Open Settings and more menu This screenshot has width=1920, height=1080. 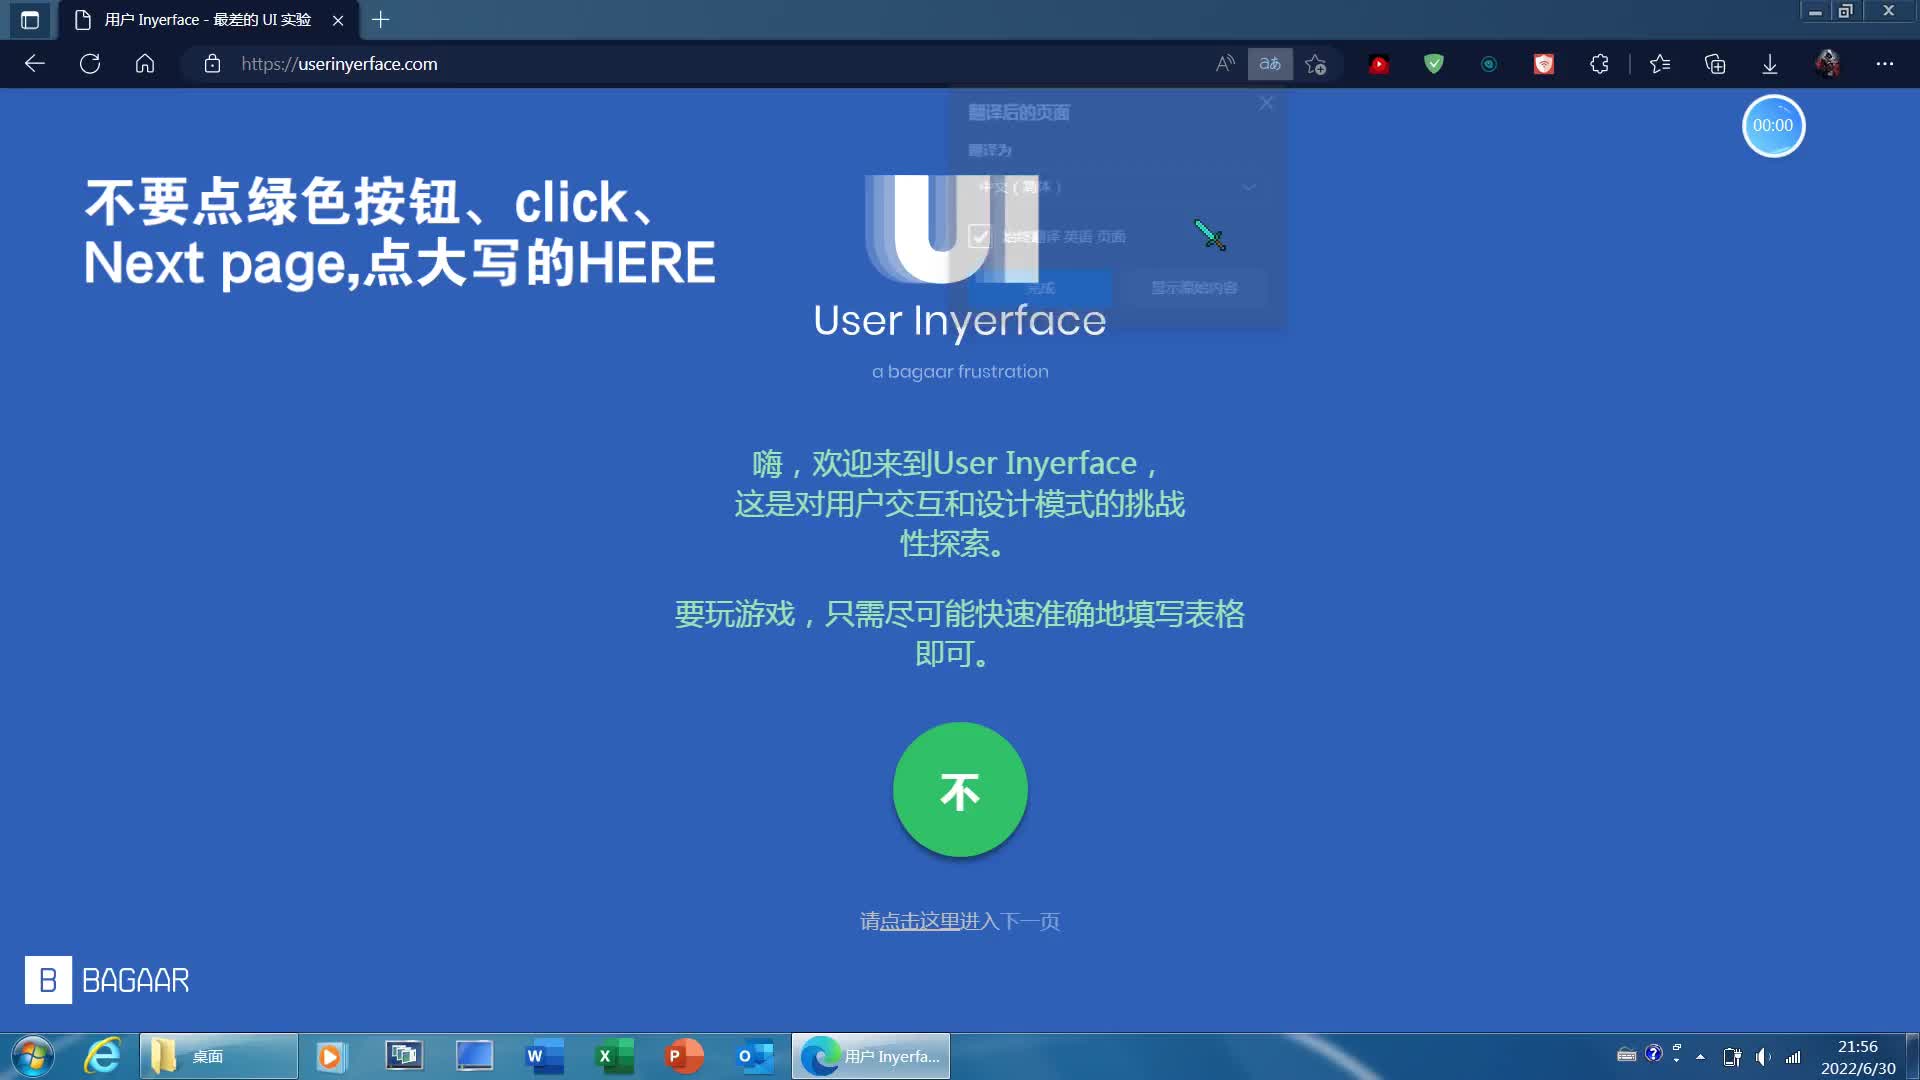tap(1885, 64)
